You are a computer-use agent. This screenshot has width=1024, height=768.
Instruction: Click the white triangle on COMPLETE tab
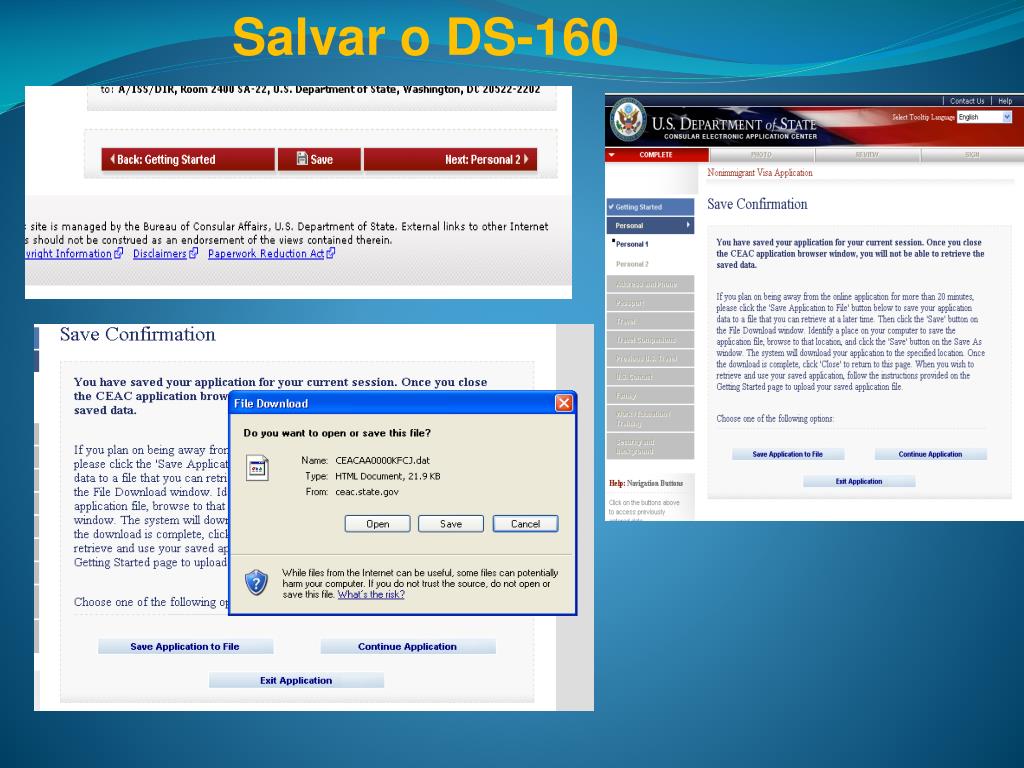coord(612,155)
